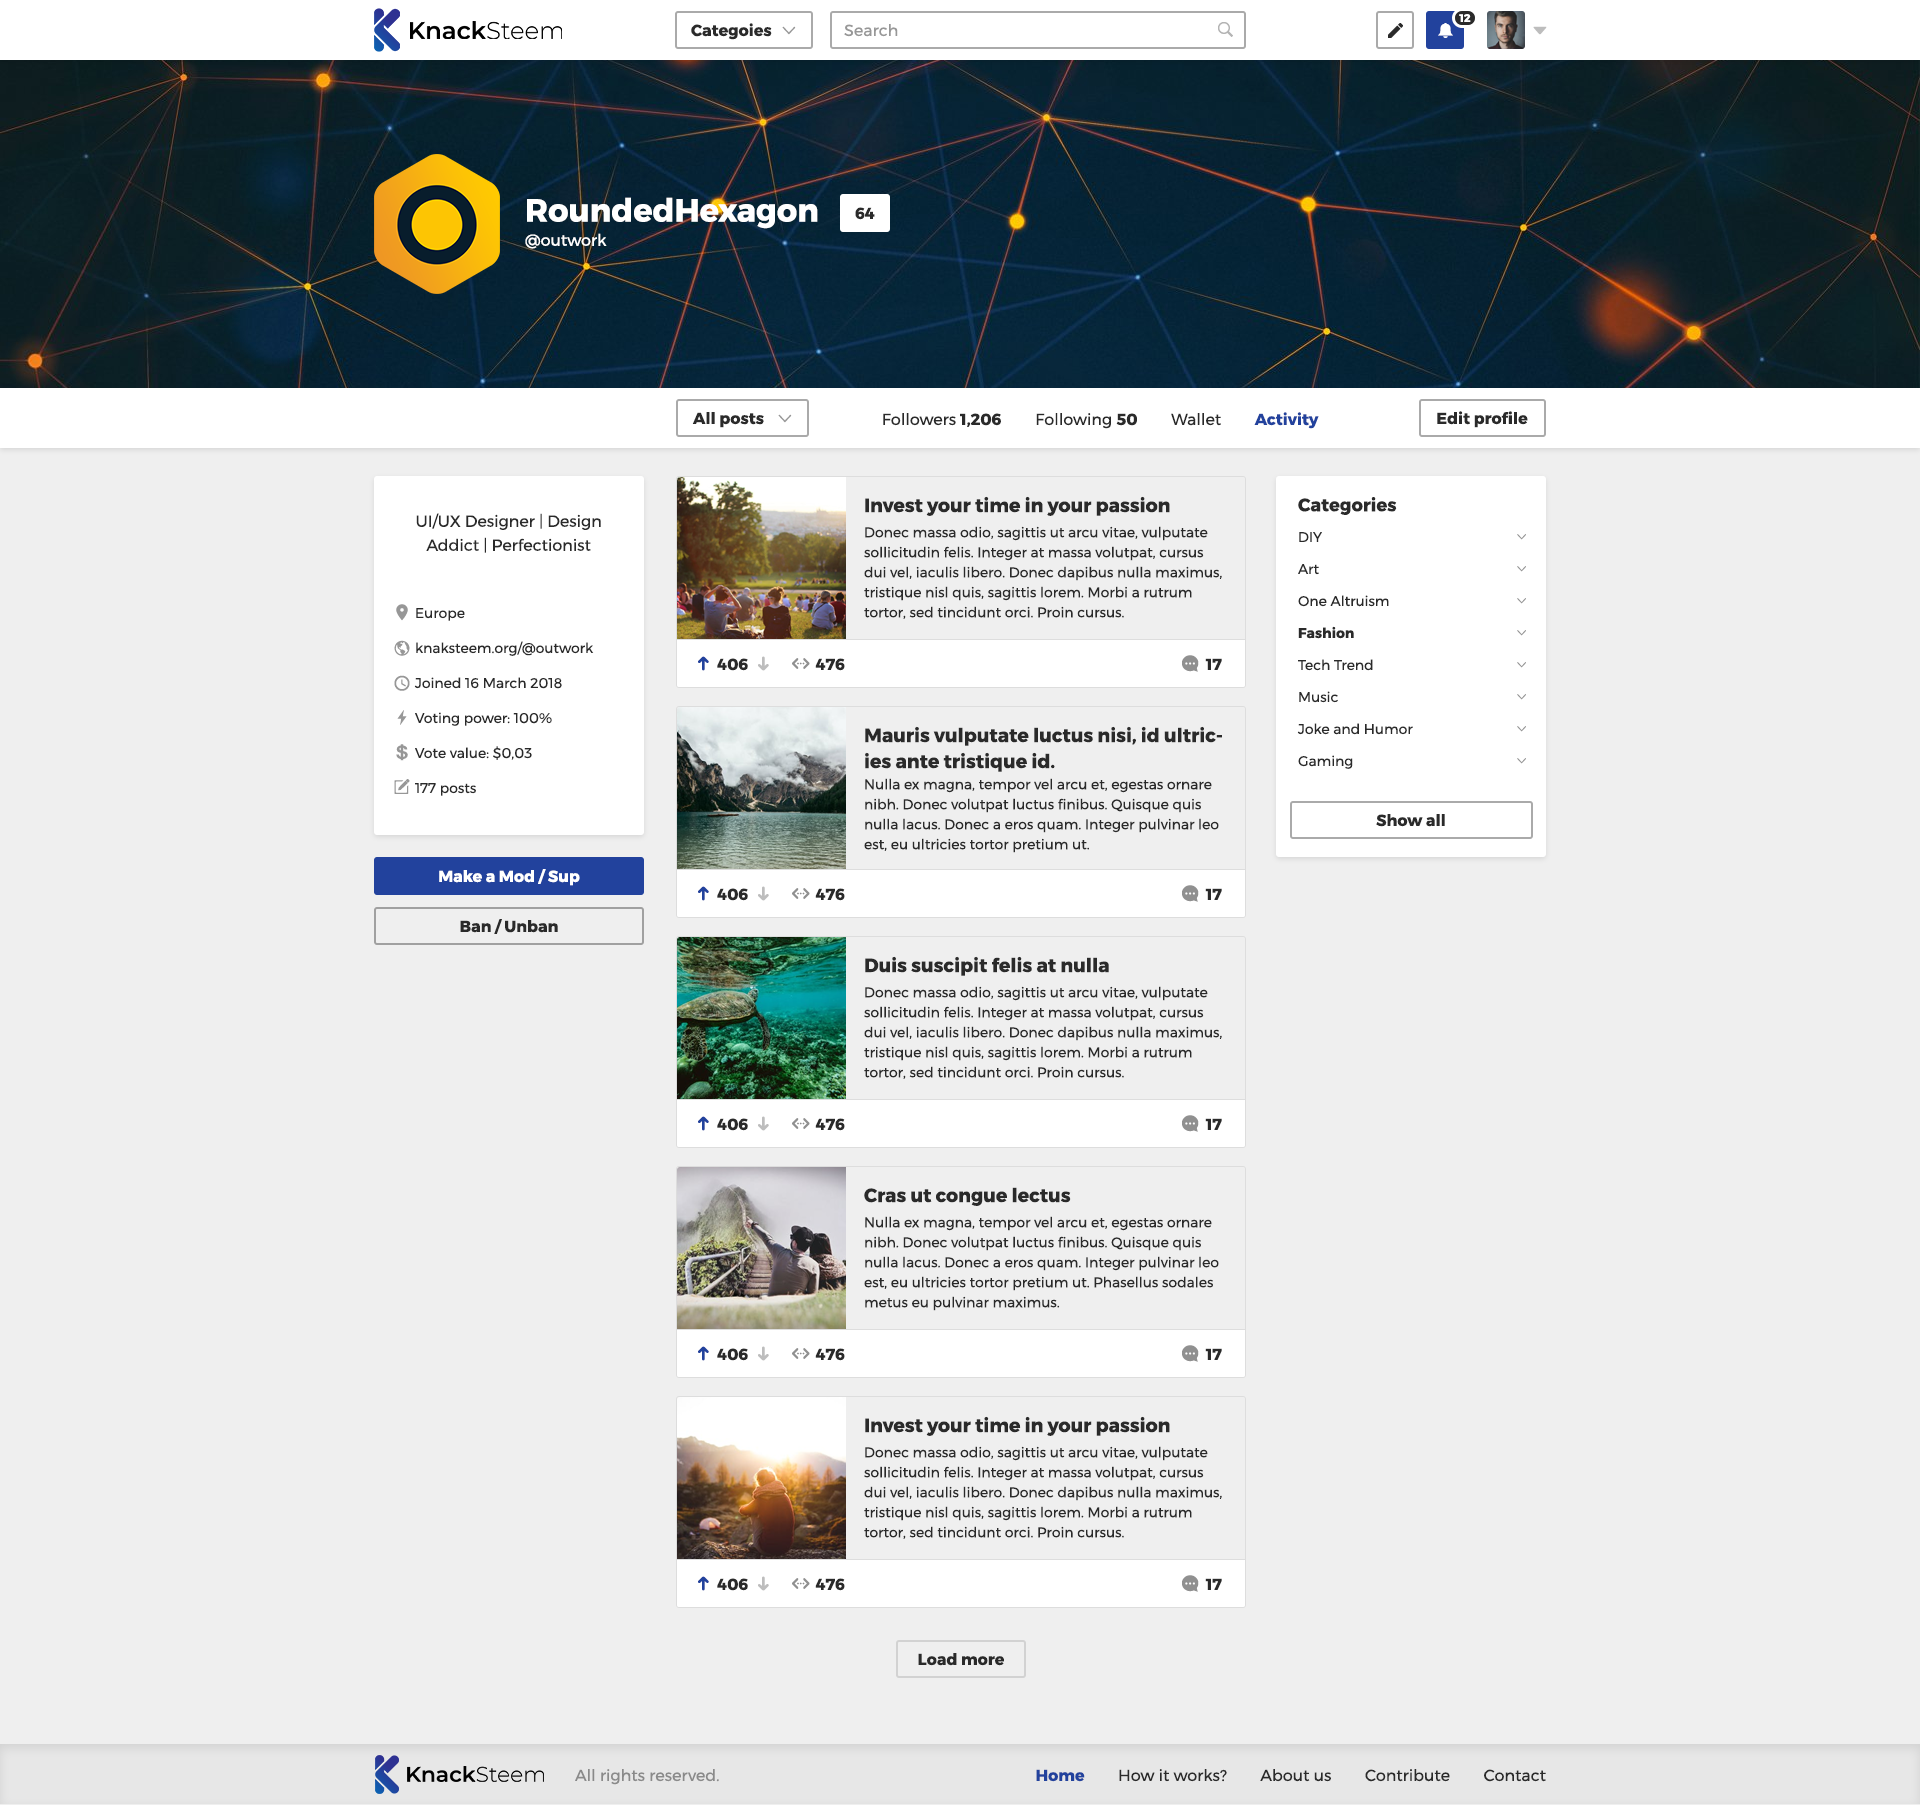This screenshot has height=1805, width=1920.
Task: Expand the Fashion category chevron
Action: pyautogui.click(x=1521, y=633)
